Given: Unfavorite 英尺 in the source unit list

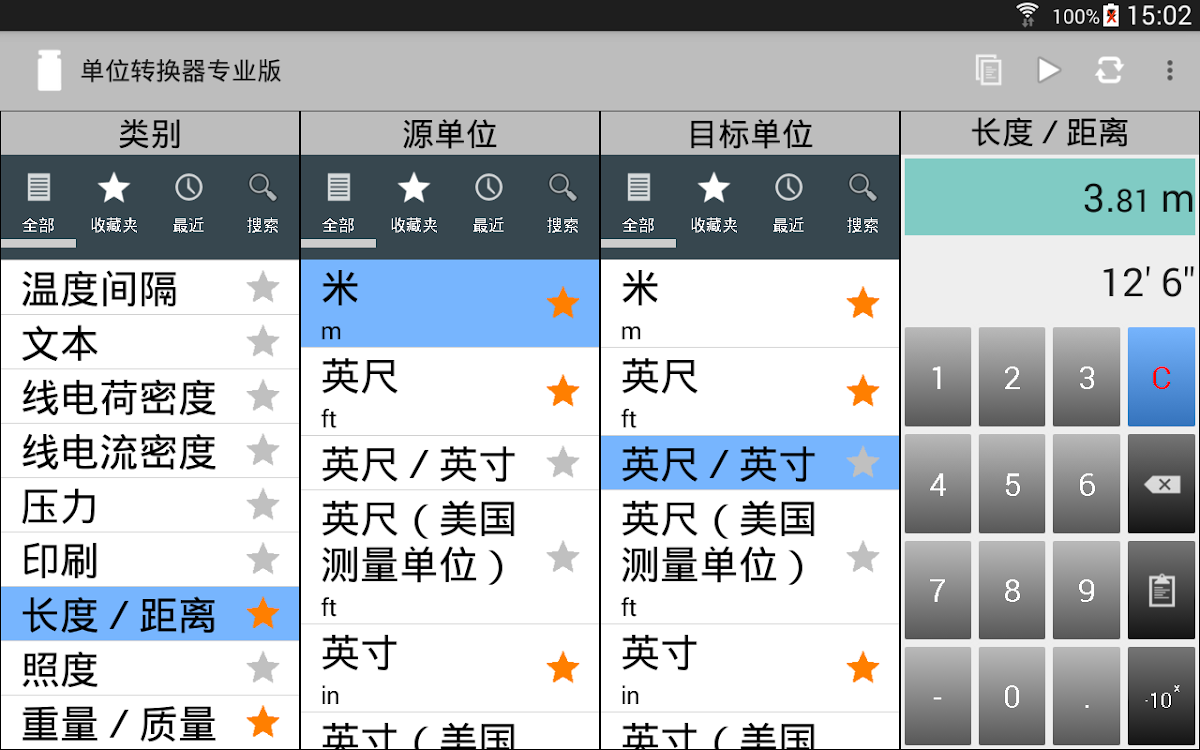Looking at the screenshot, I should [x=563, y=391].
